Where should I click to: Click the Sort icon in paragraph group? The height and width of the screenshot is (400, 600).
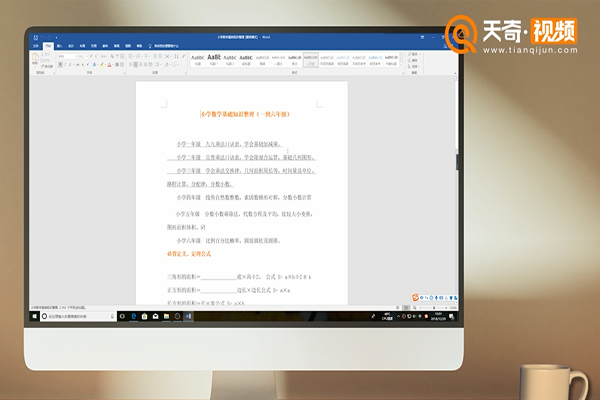point(176,56)
